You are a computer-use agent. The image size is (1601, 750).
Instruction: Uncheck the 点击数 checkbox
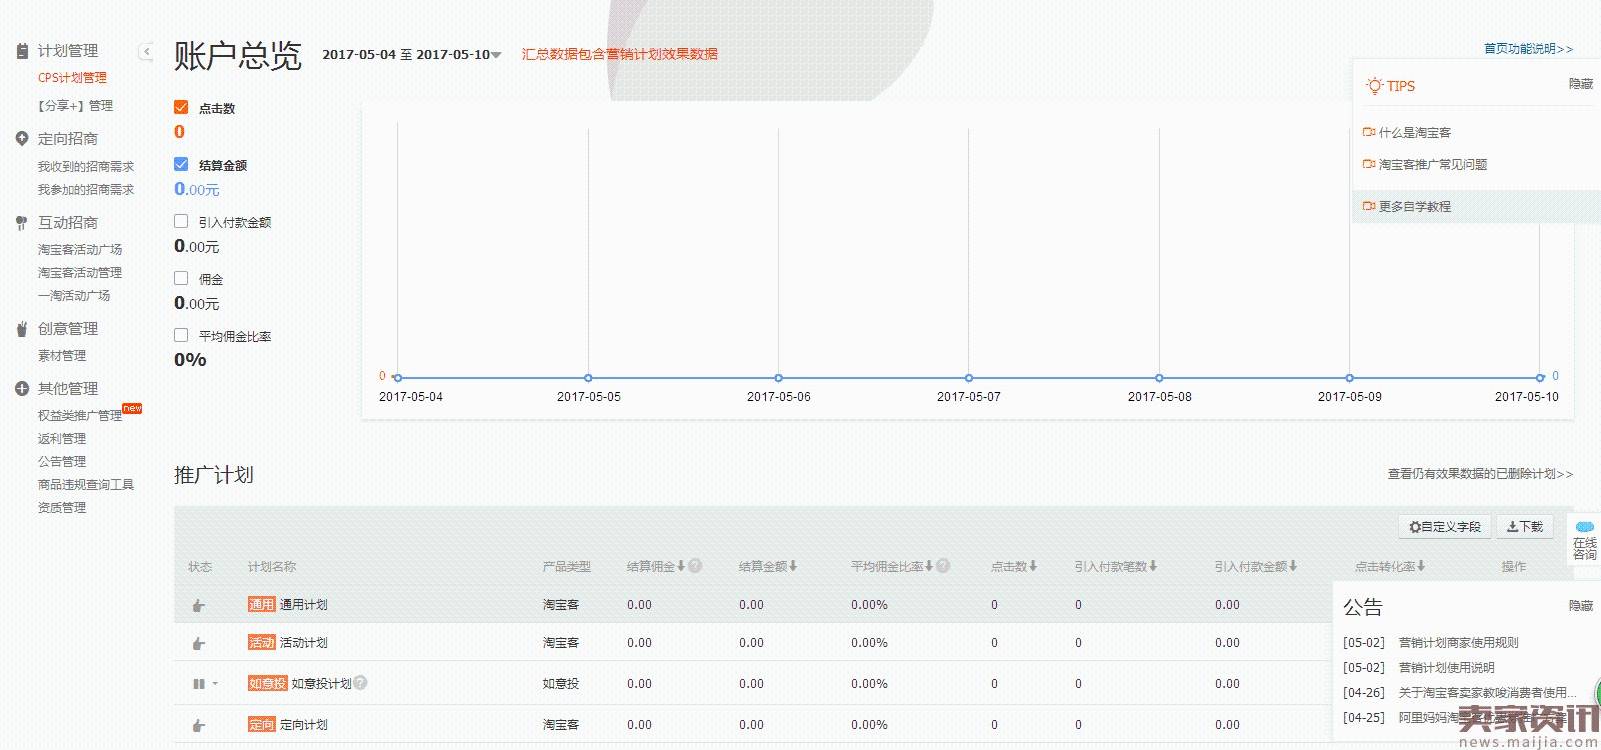tap(181, 107)
